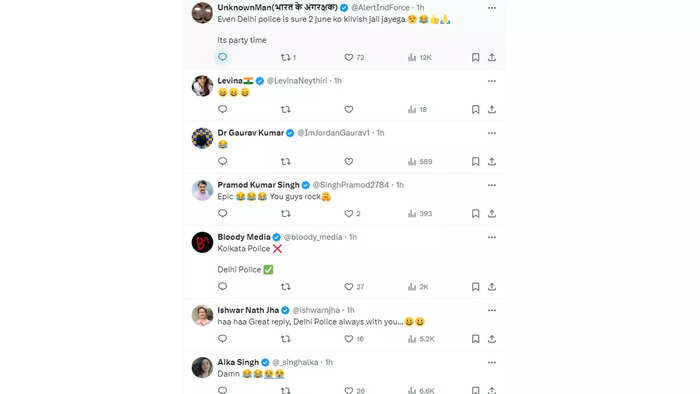
Task: Open Dr Gaurav Kumar's profile name
Action: 250,133
